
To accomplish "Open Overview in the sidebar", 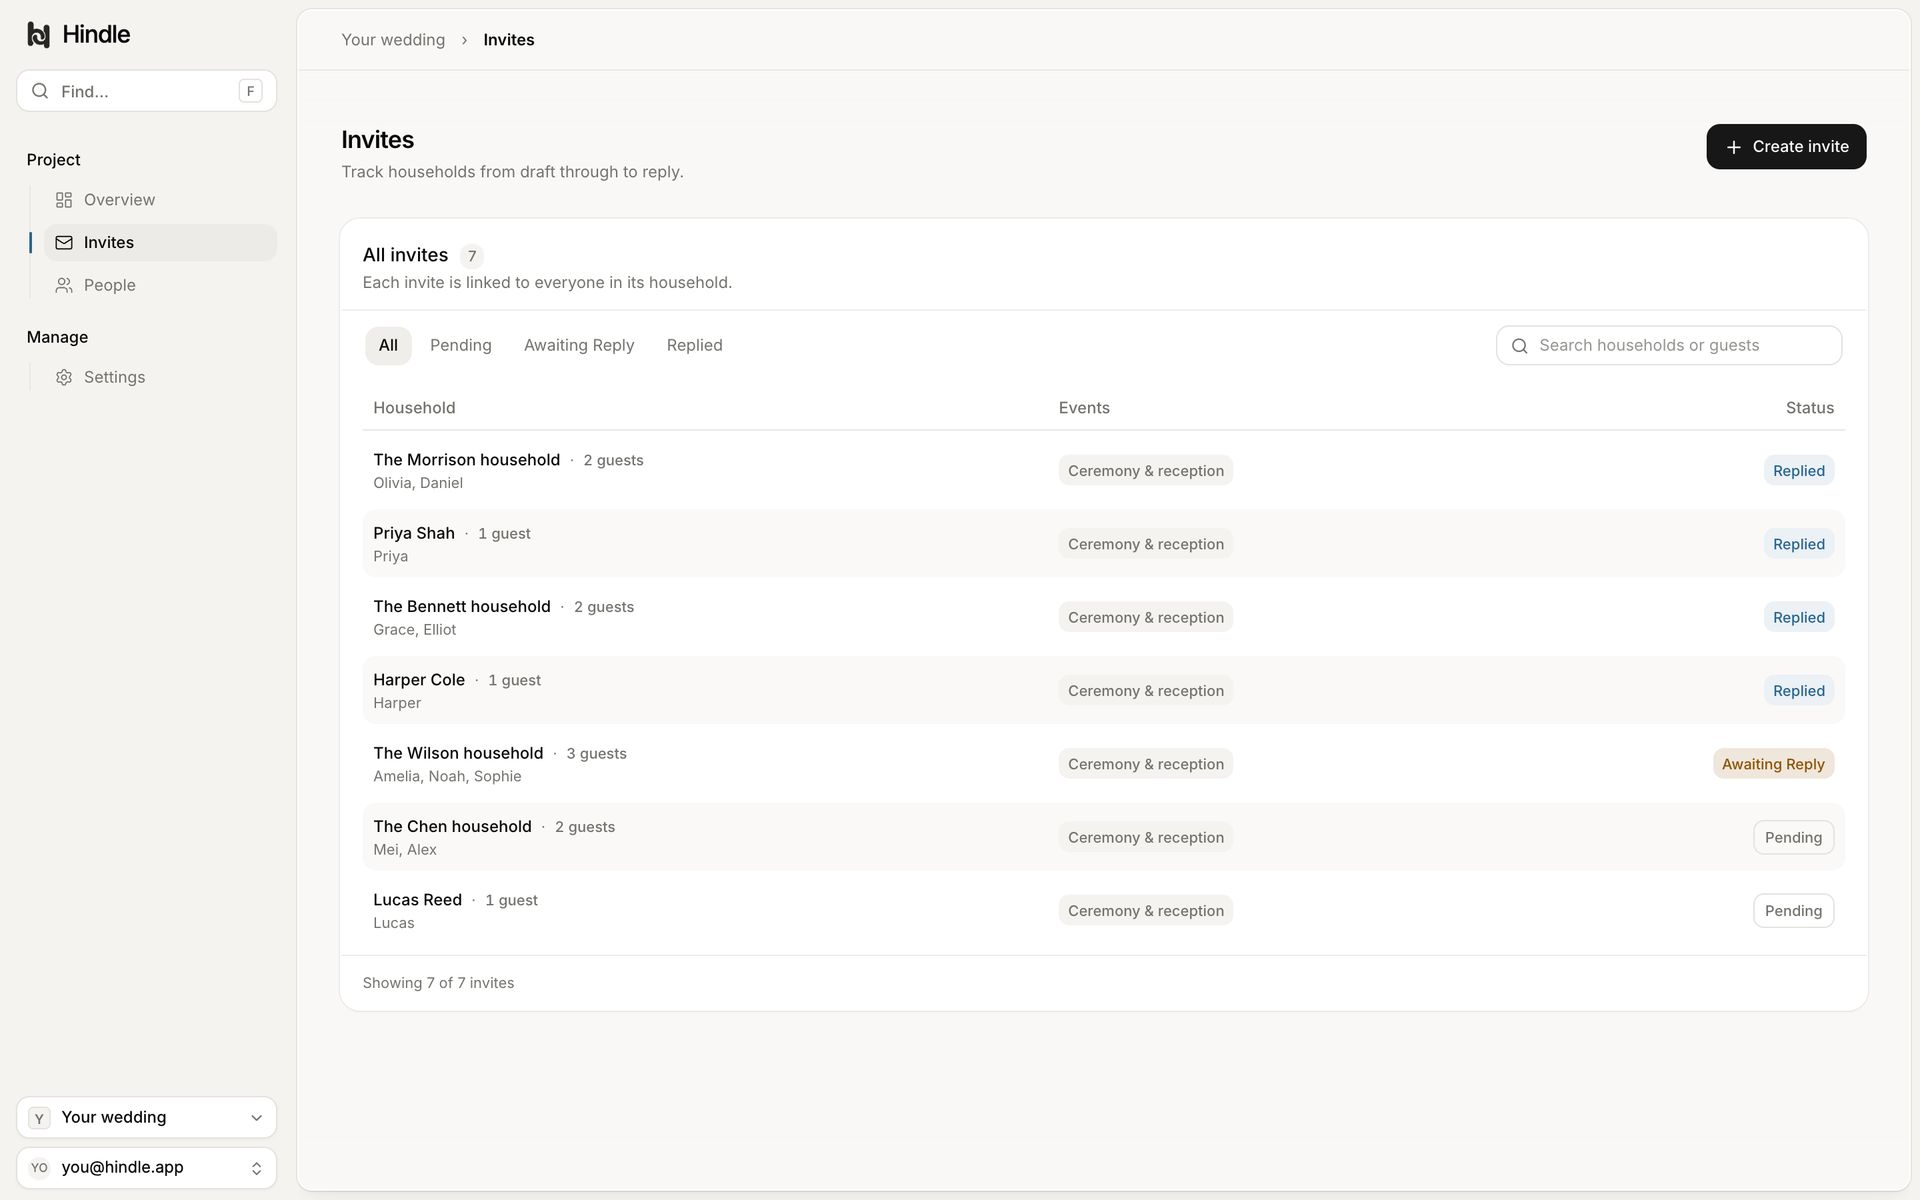I will pyautogui.click(x=160, y=200).
